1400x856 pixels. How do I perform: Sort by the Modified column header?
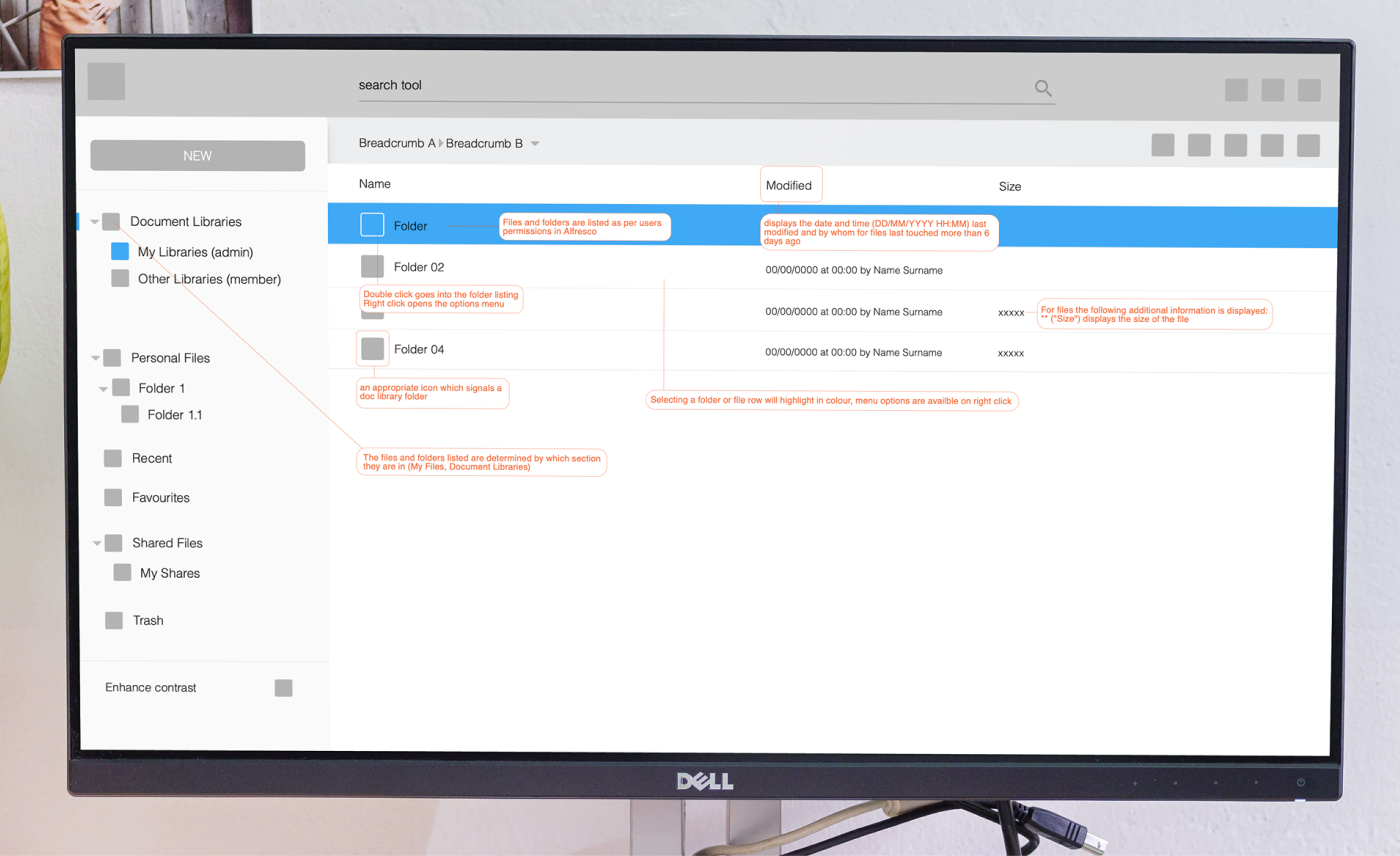click(x=788, y=186)
